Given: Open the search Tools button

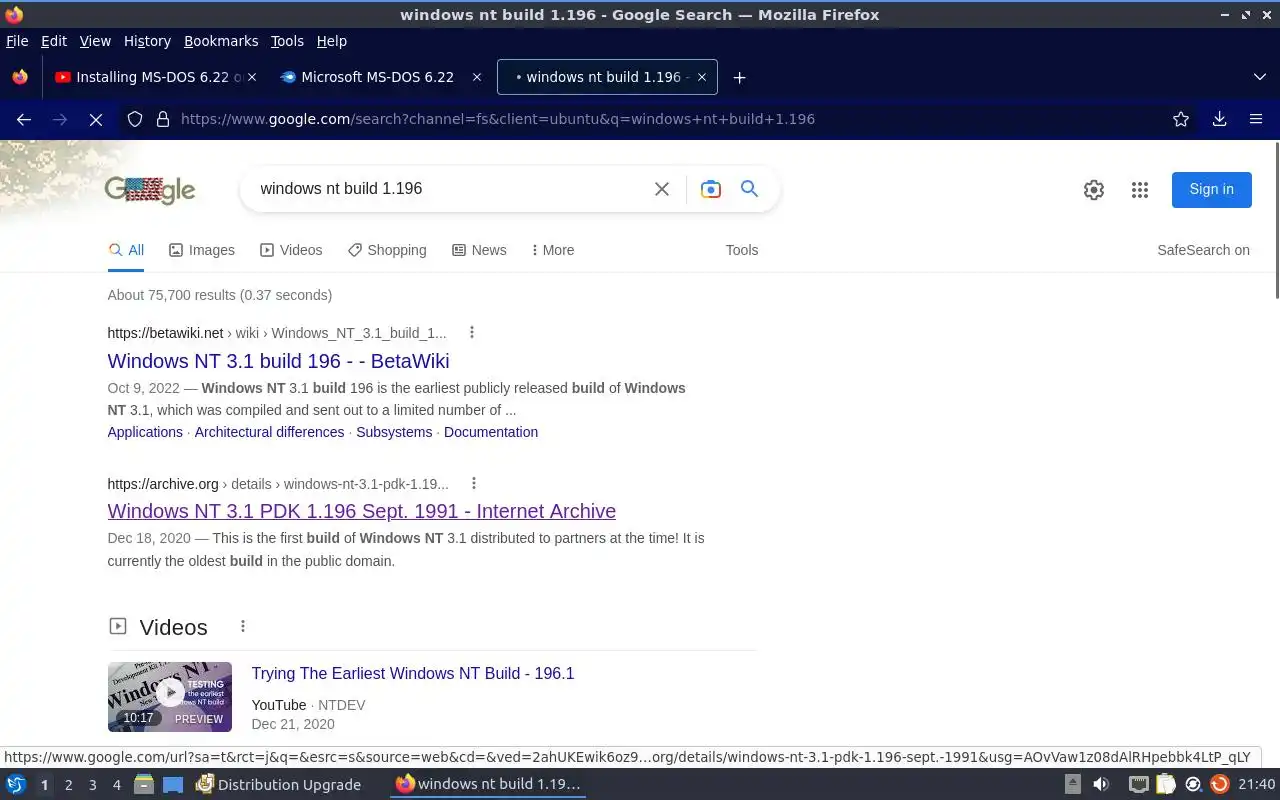Looking at the screenshot, I should tap(742, 250).
